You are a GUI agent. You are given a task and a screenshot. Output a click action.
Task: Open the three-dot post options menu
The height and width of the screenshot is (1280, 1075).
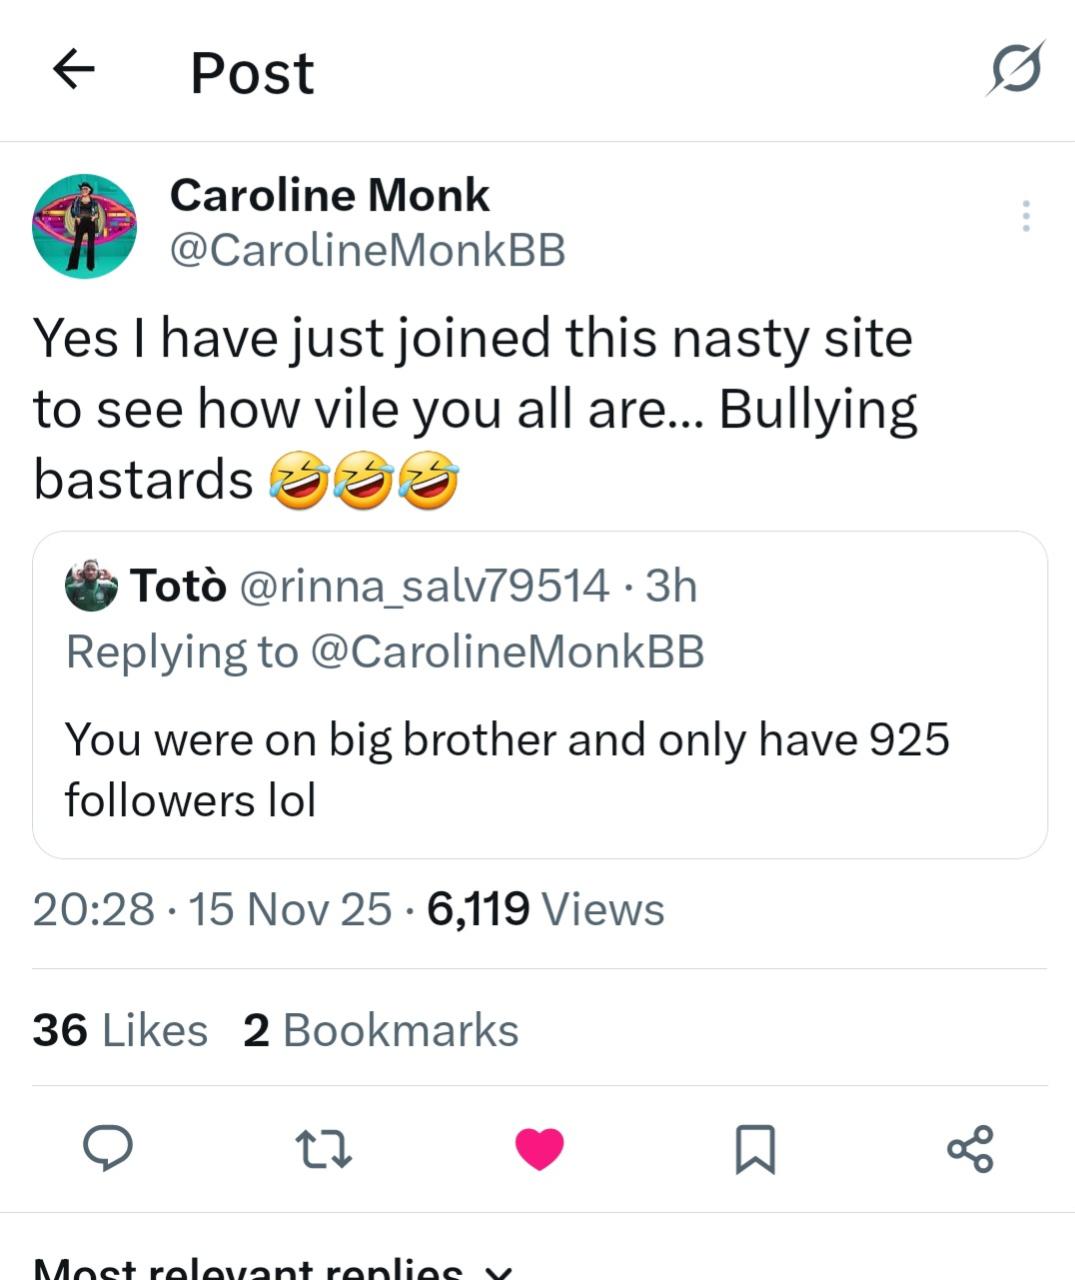1026,216
